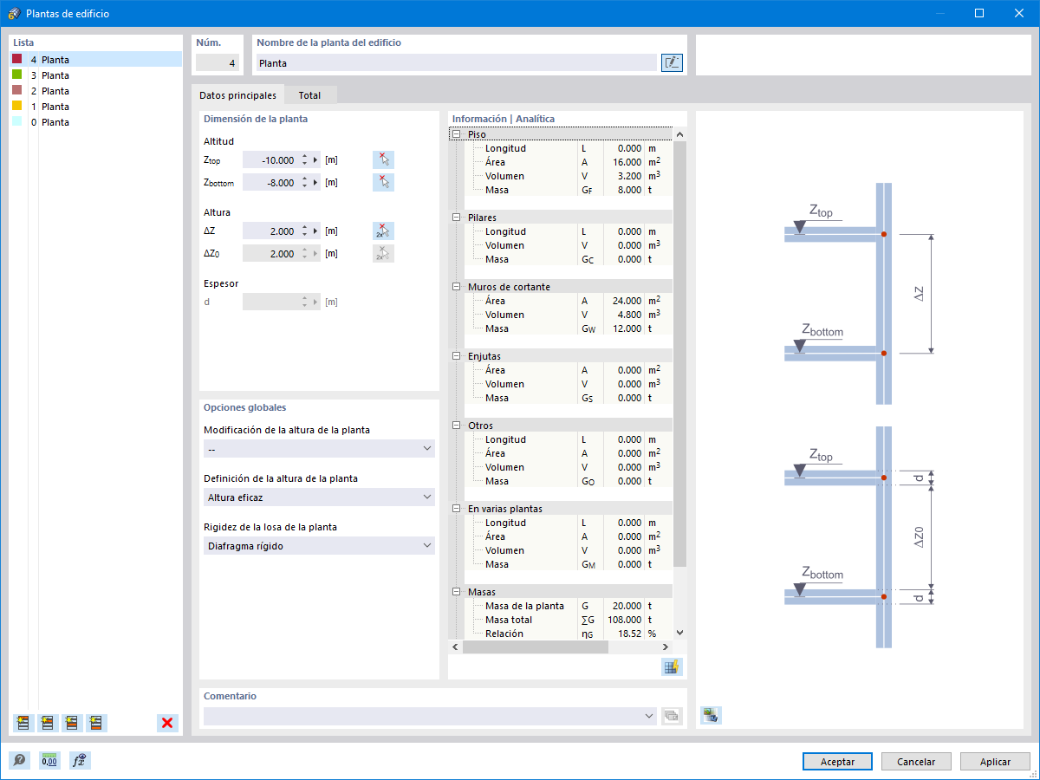This screenshot has height=780, width=1040.
Task: Select story 1 Planta in list
Action: (96, 106)
